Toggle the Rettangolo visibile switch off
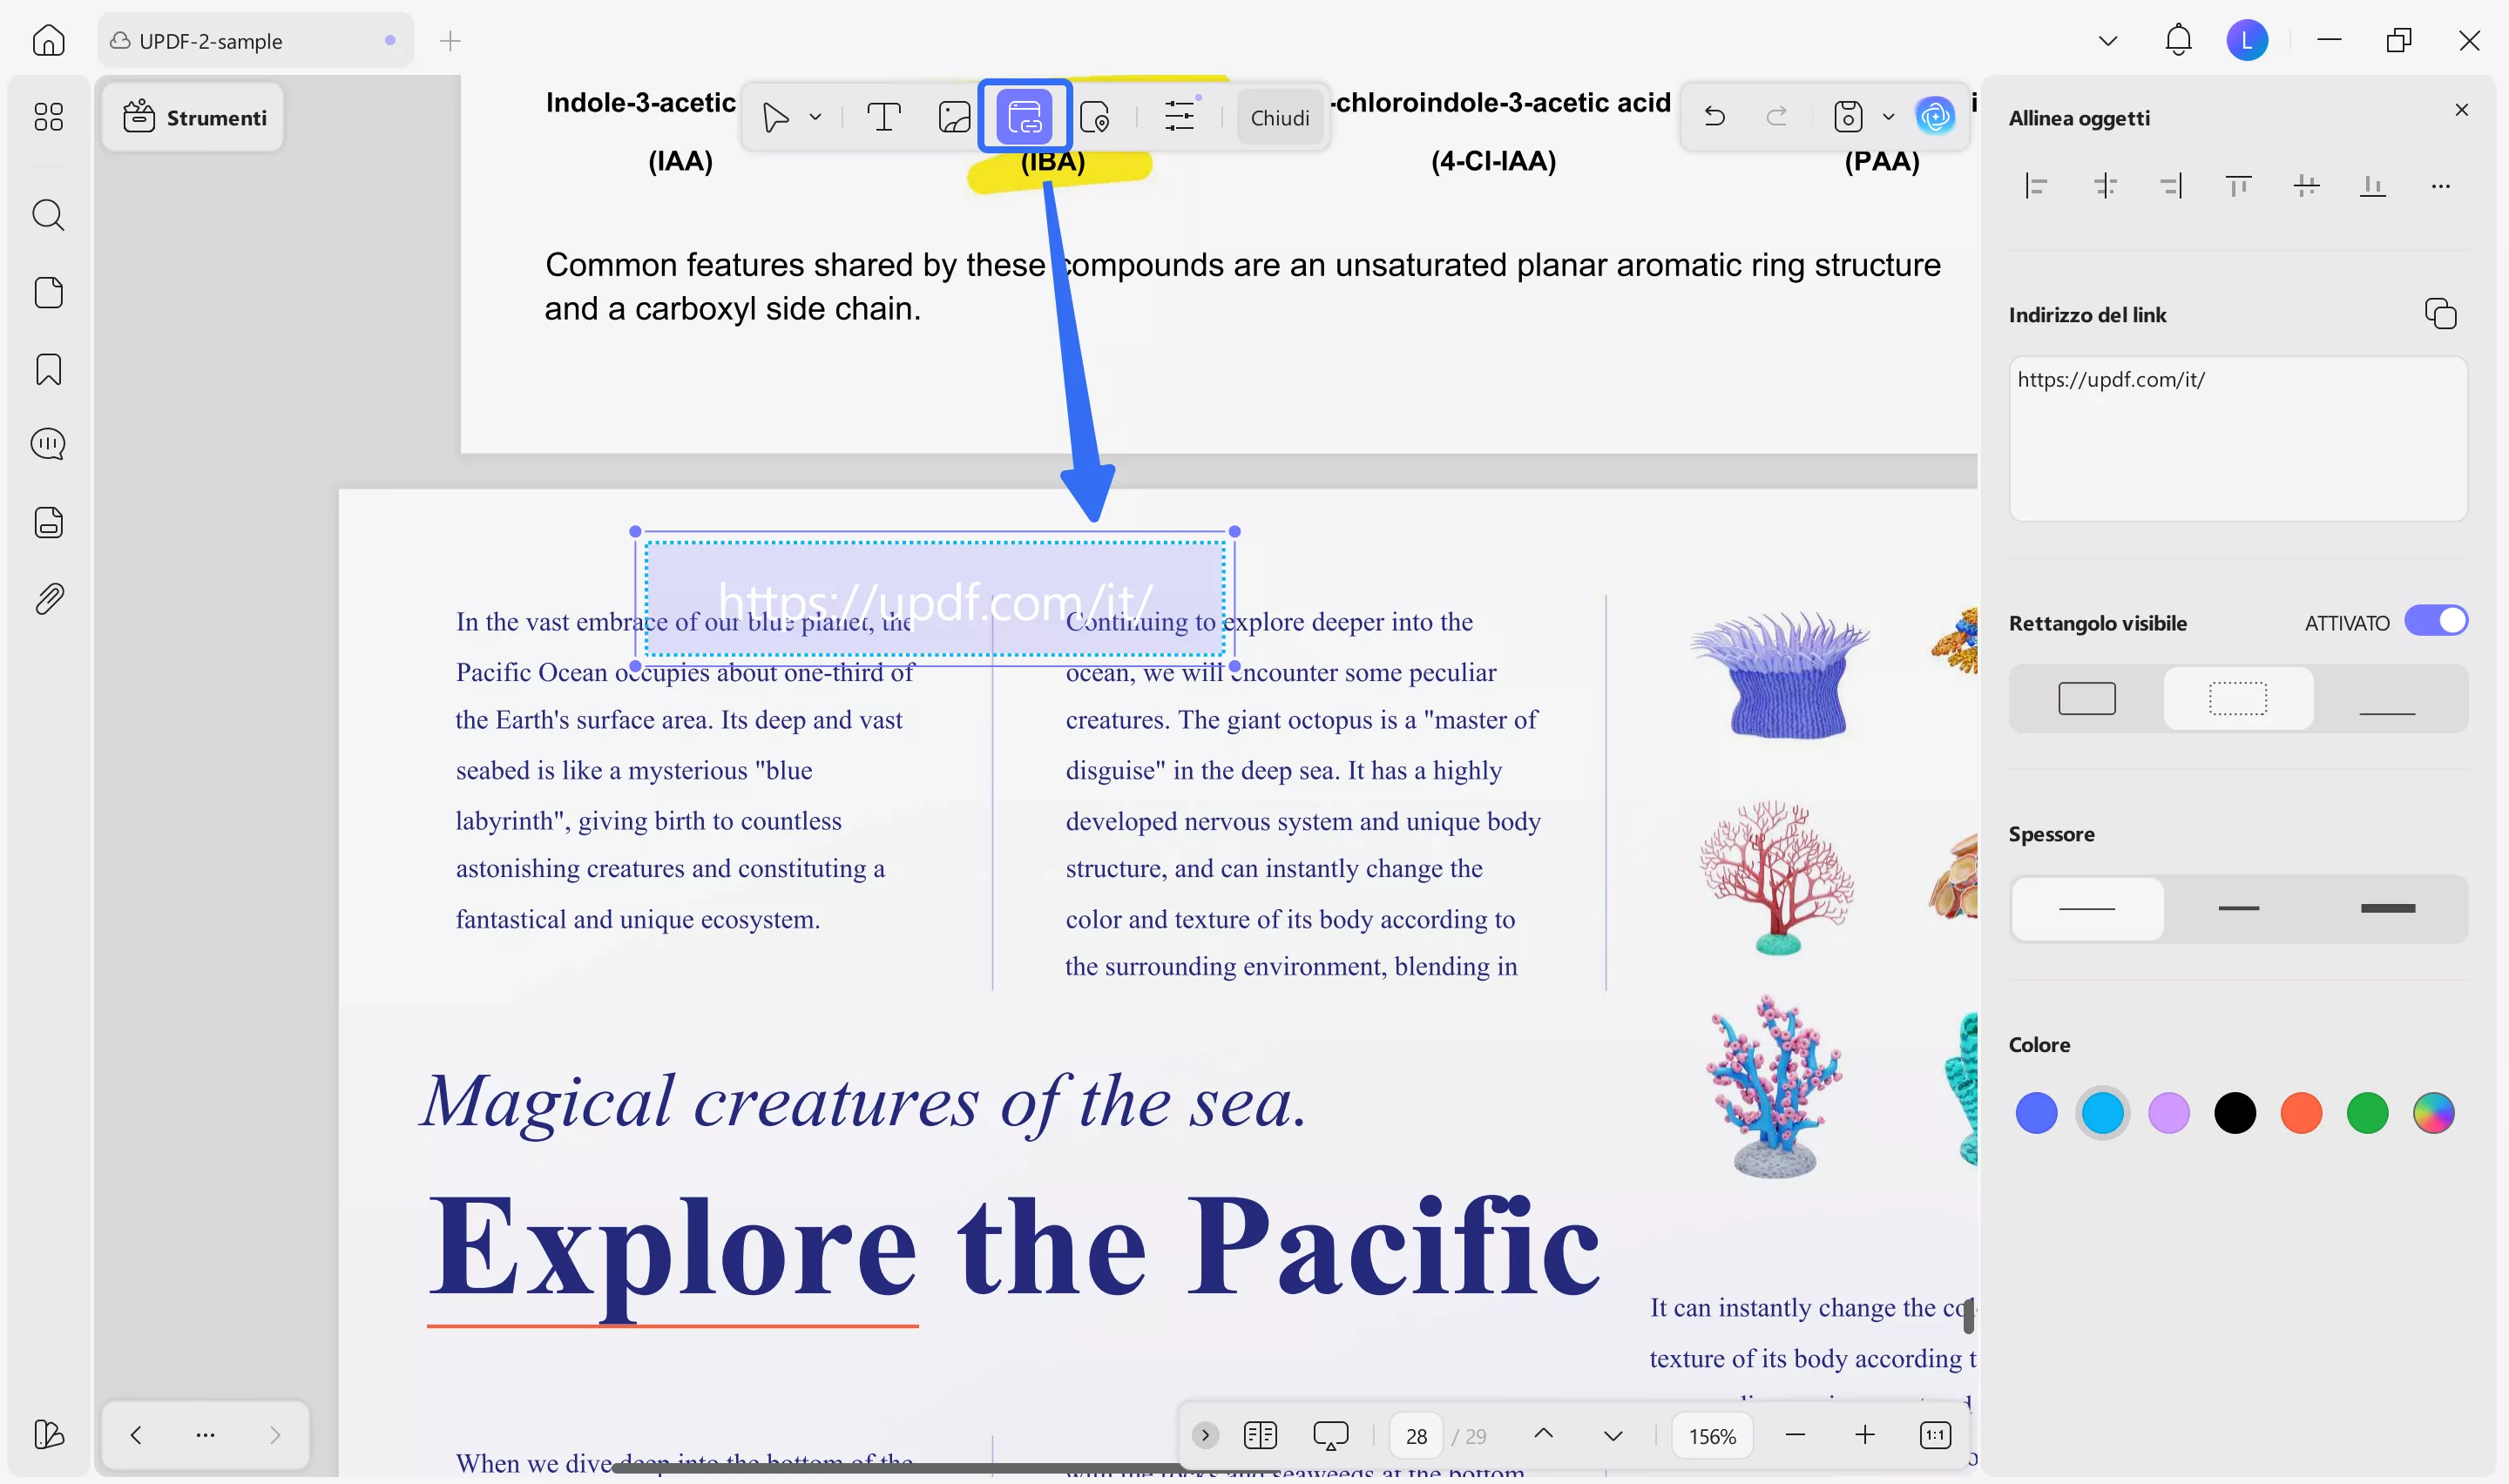2509x1484 pixels. click(2436, 621)
